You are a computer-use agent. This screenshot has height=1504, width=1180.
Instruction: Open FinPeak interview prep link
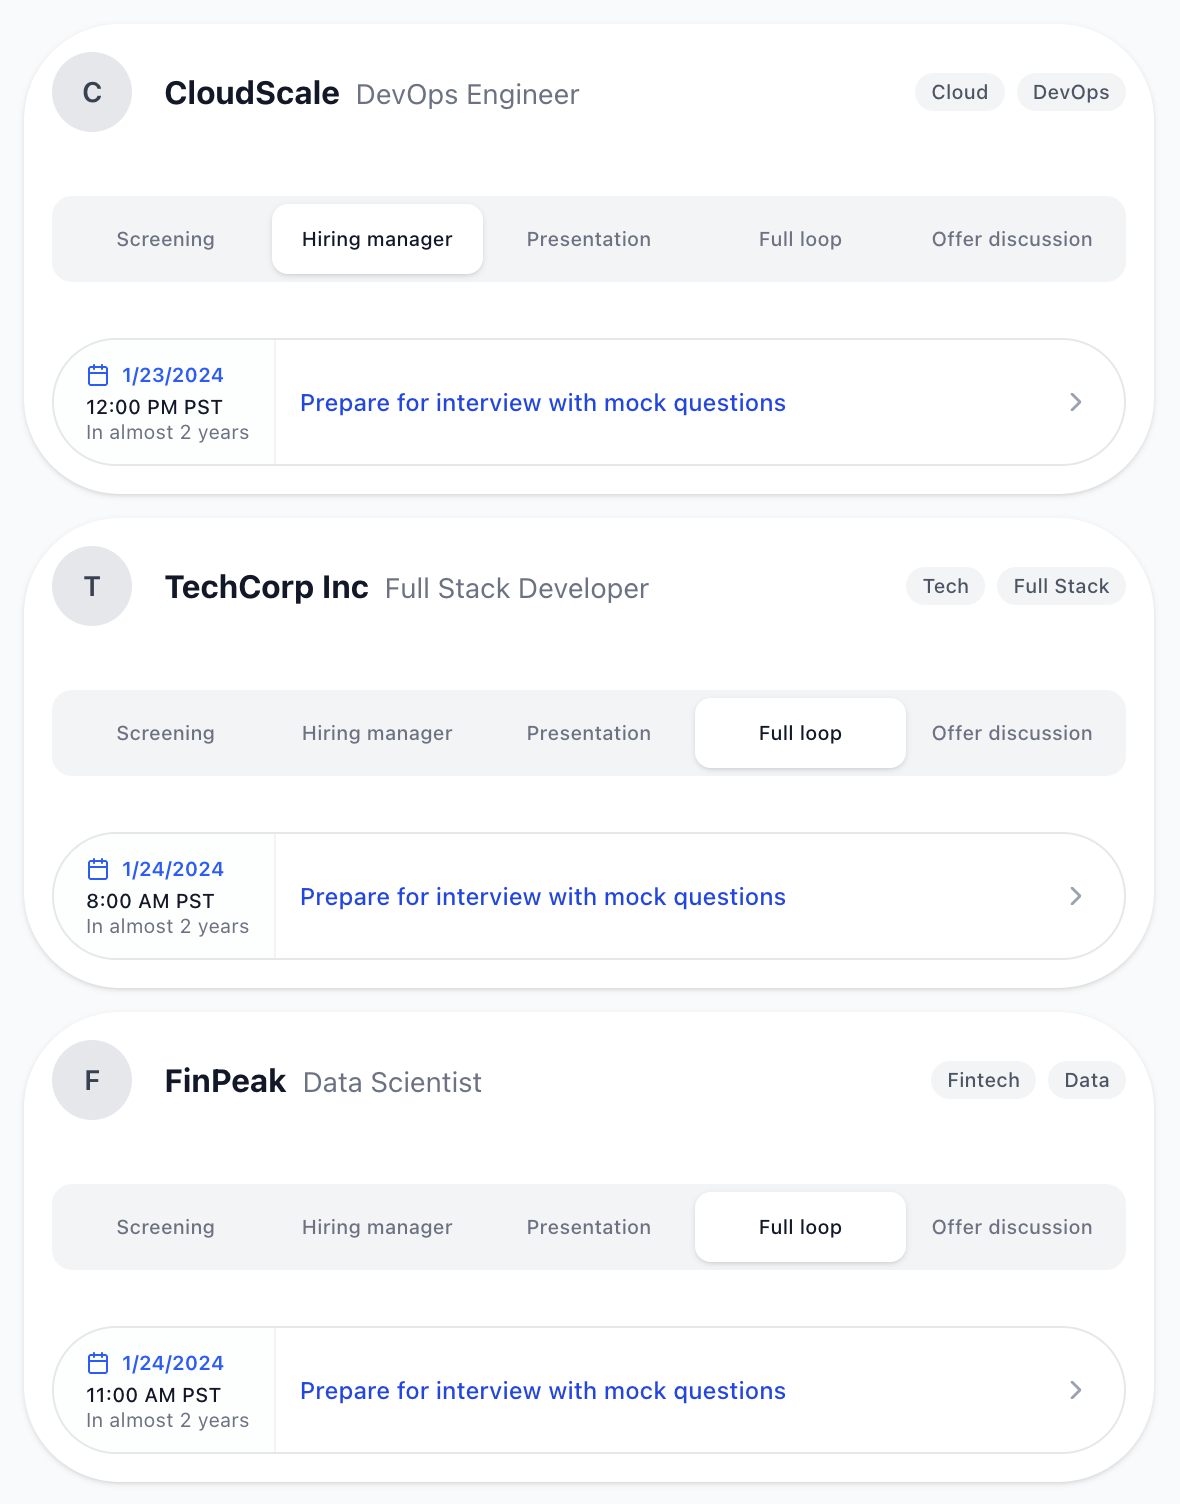543,1391
